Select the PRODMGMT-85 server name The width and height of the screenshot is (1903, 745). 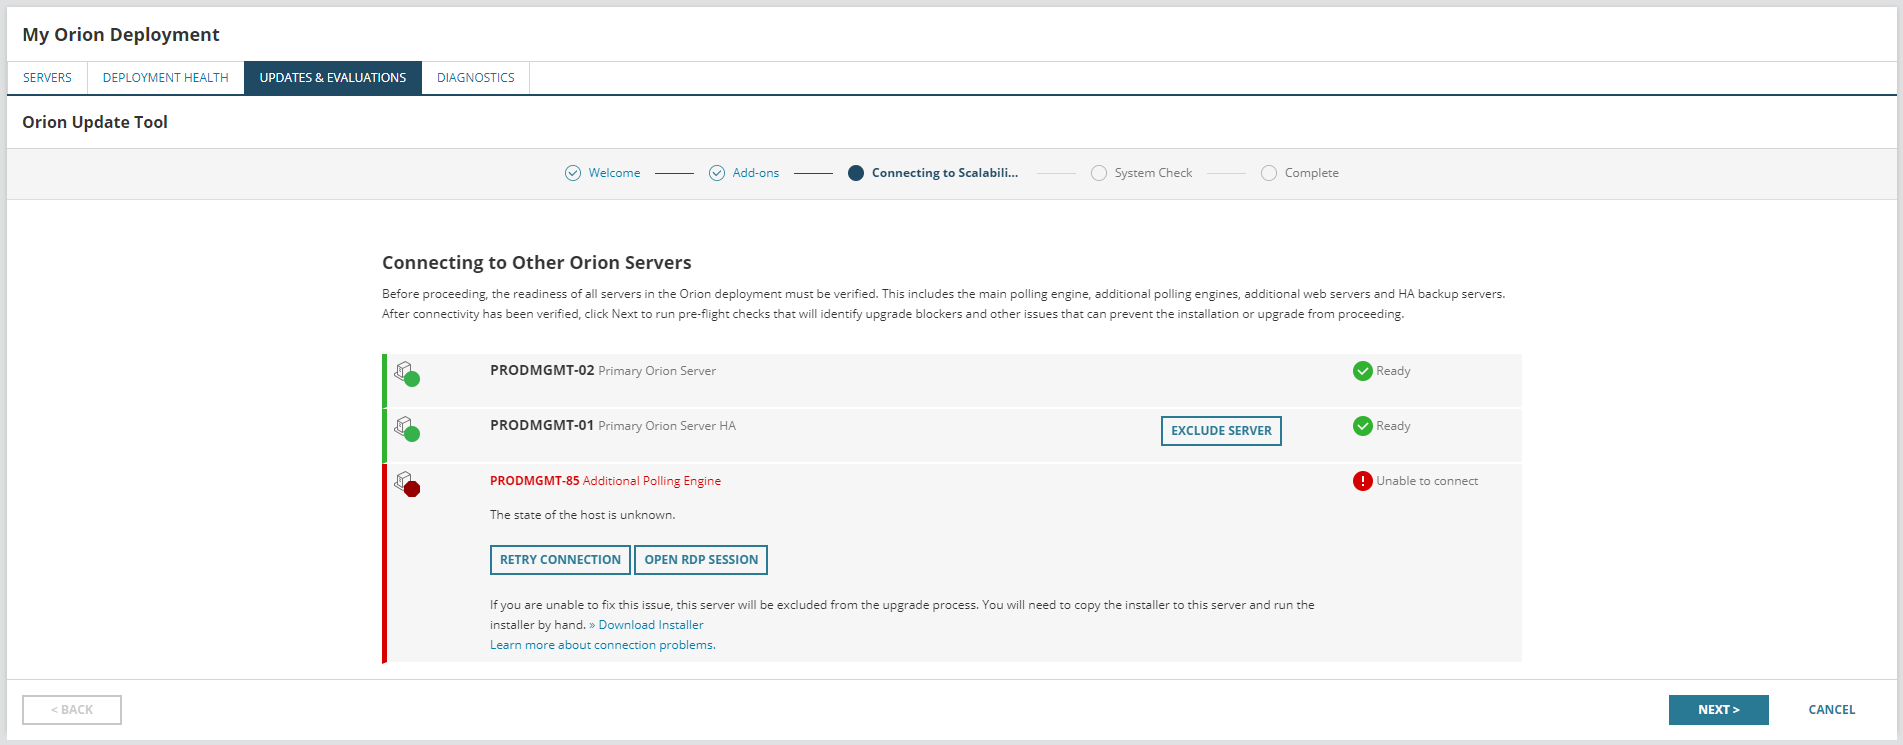[535, 481]
